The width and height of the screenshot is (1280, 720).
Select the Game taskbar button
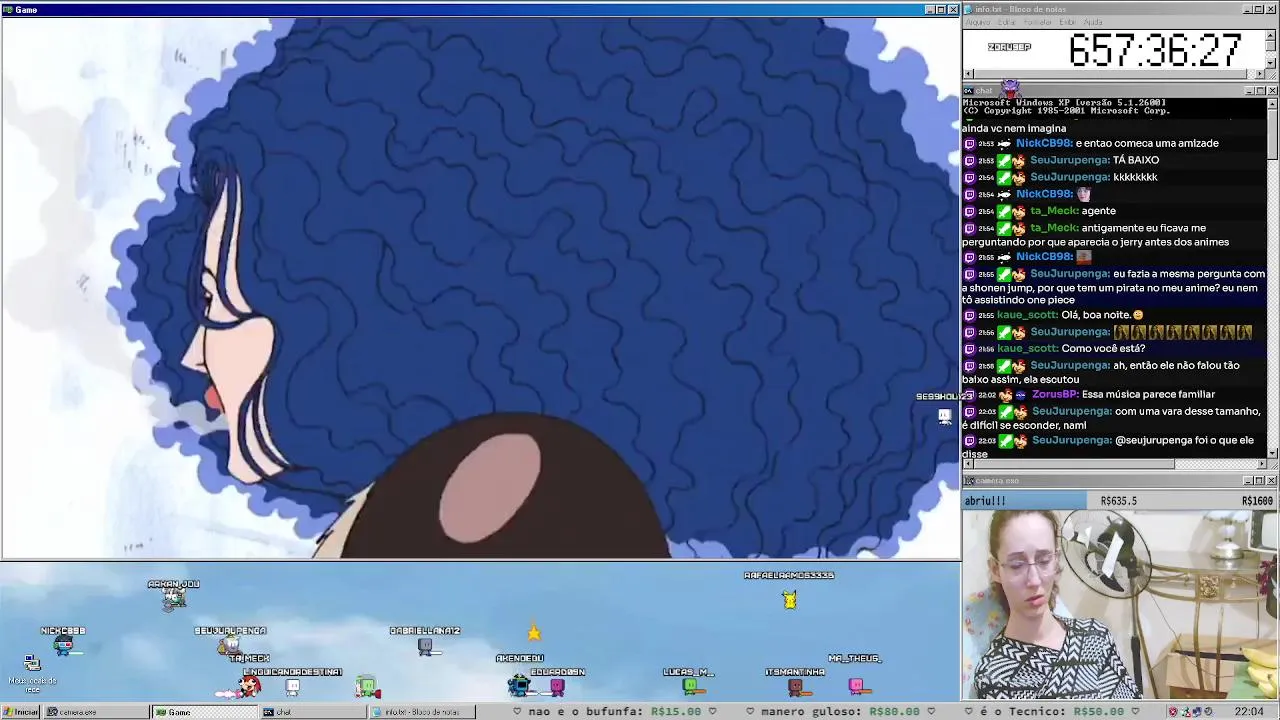(x=205, y=712)
